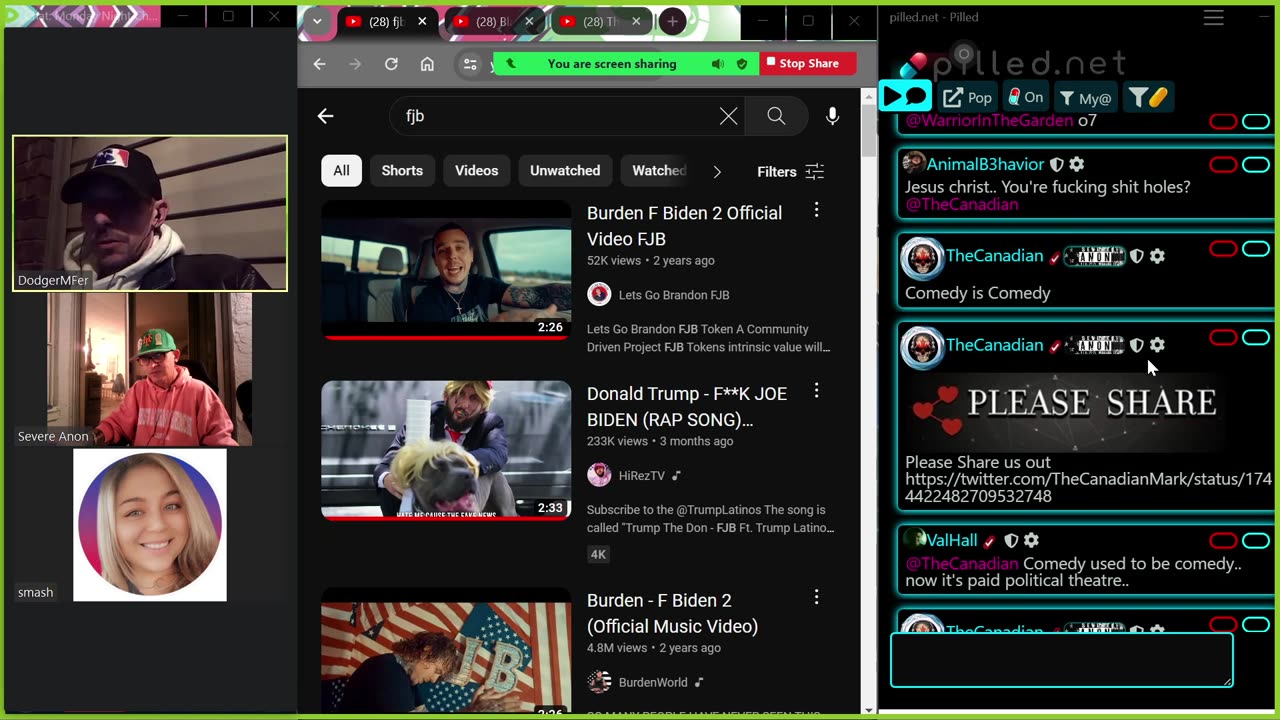
Task: Click cyan pill on 'Comedy is Comedy' message
Action: (x=1256, y=249)
